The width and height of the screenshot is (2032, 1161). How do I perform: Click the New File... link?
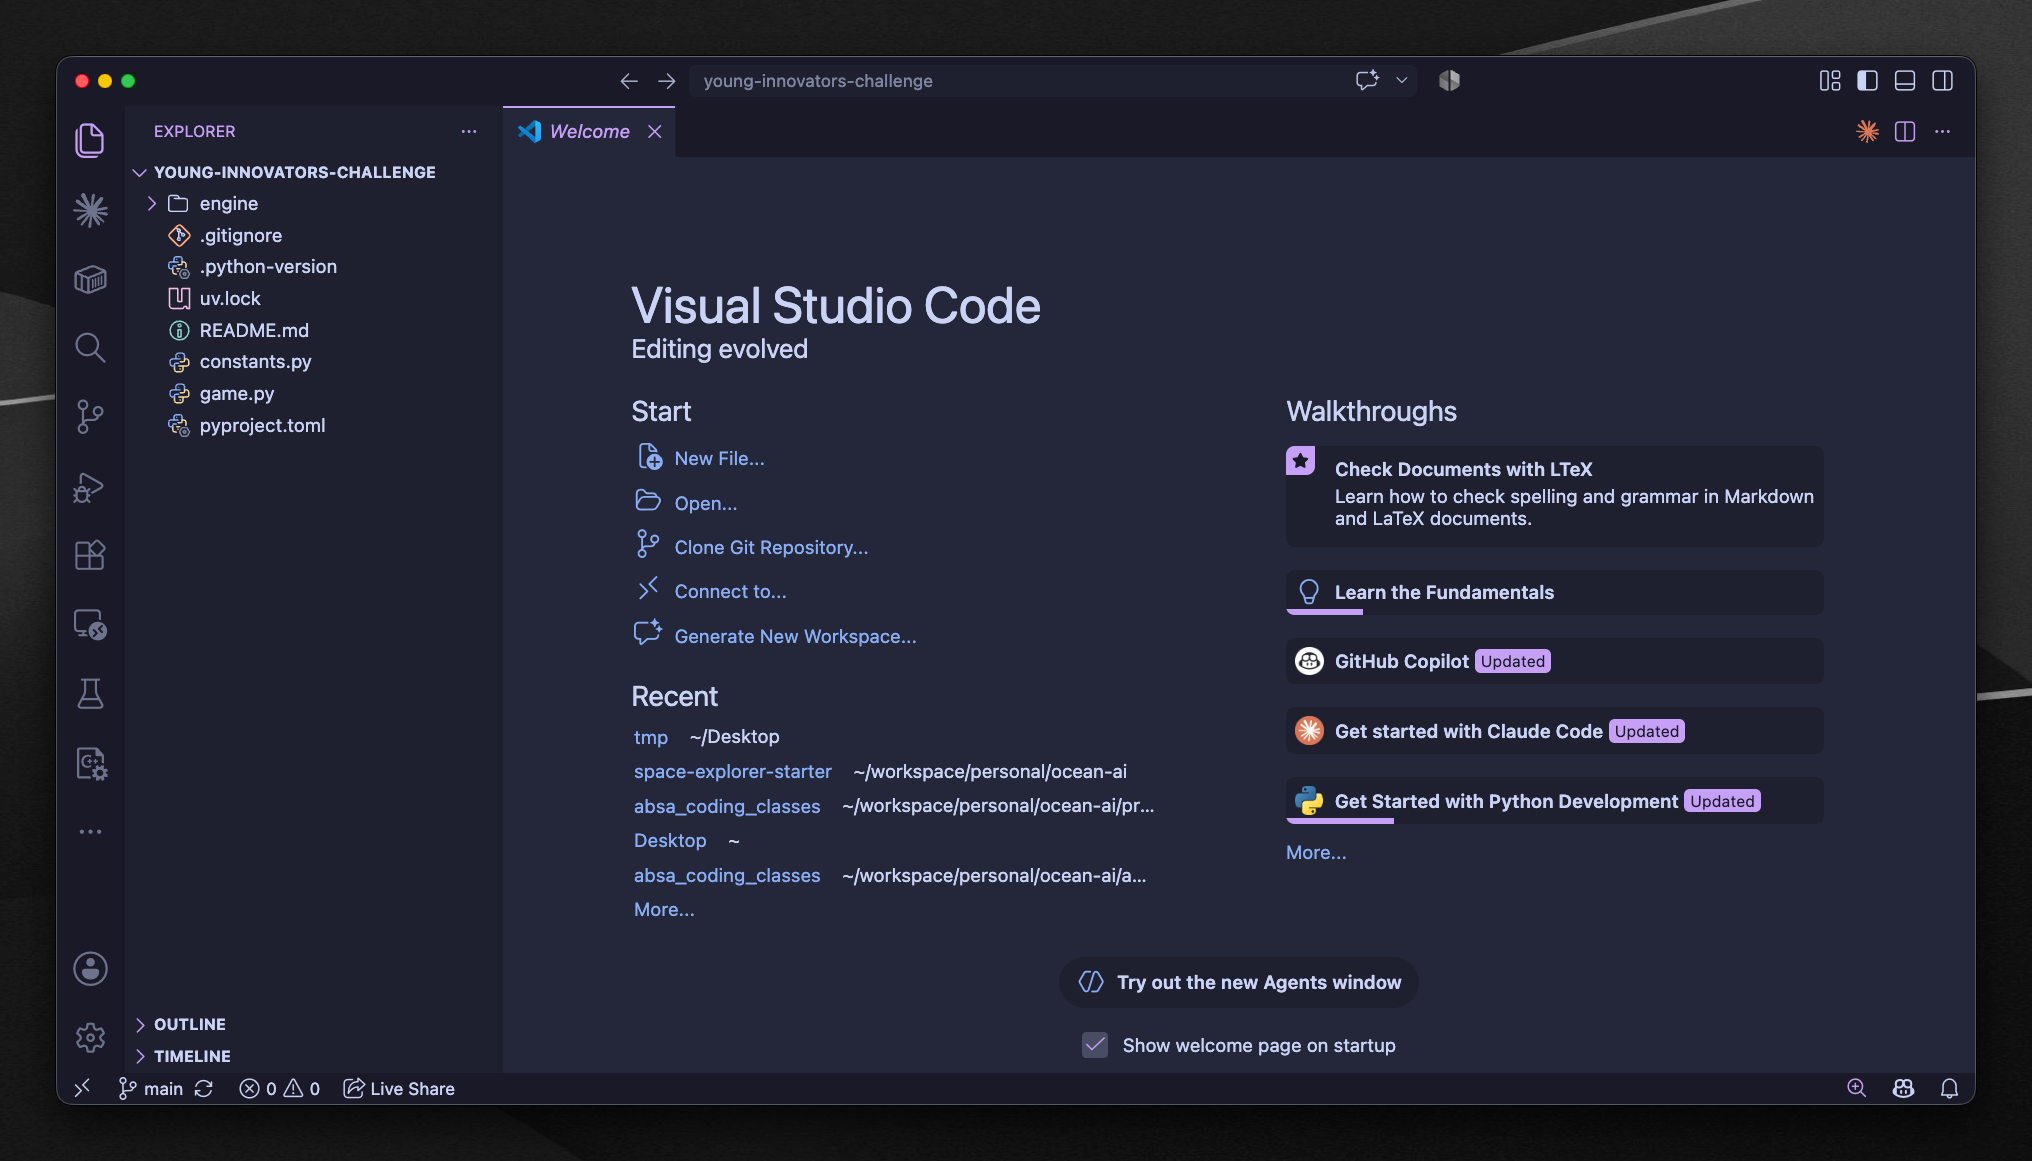click(x=719, y=458)
